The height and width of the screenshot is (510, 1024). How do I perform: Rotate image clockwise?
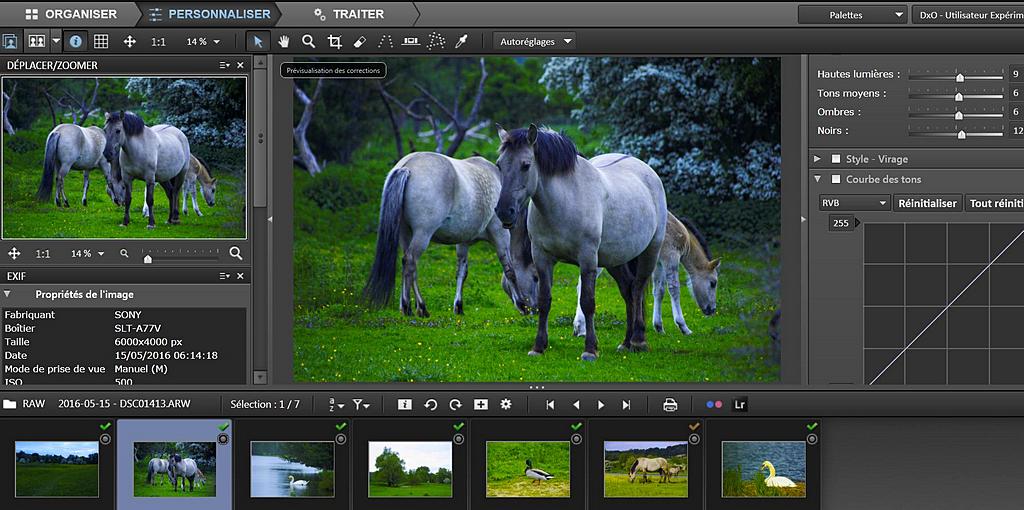pyautogui.click(x=455, y=404)
